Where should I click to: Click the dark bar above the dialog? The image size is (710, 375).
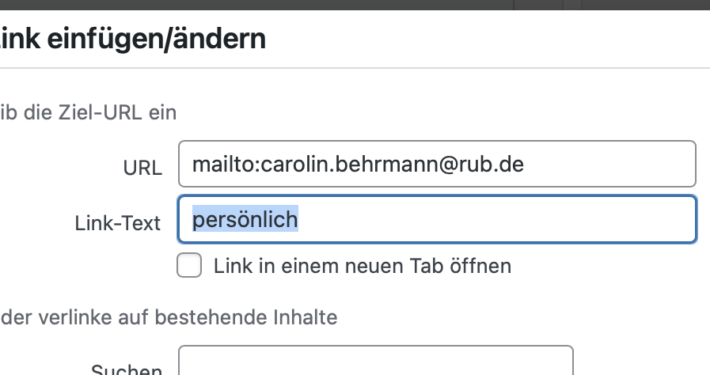click(355, 5)
